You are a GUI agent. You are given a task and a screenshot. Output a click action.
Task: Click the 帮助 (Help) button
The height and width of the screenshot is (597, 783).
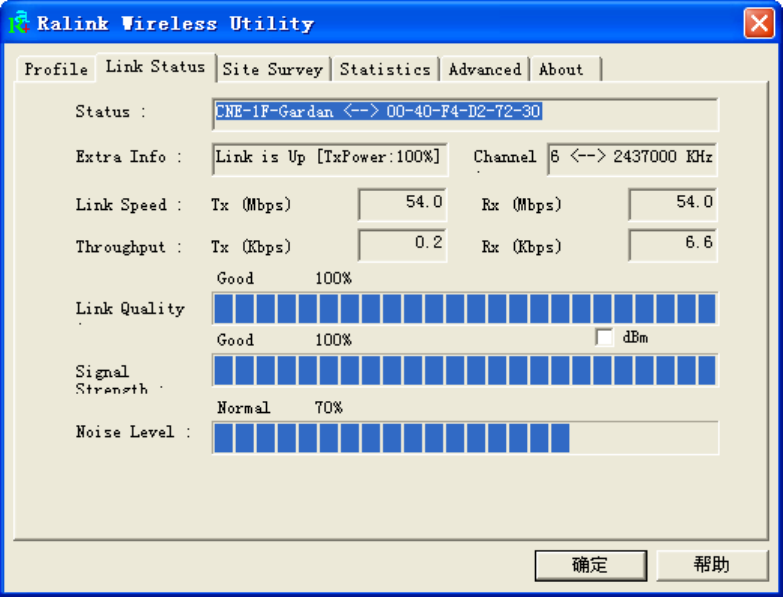pos(712,565)
